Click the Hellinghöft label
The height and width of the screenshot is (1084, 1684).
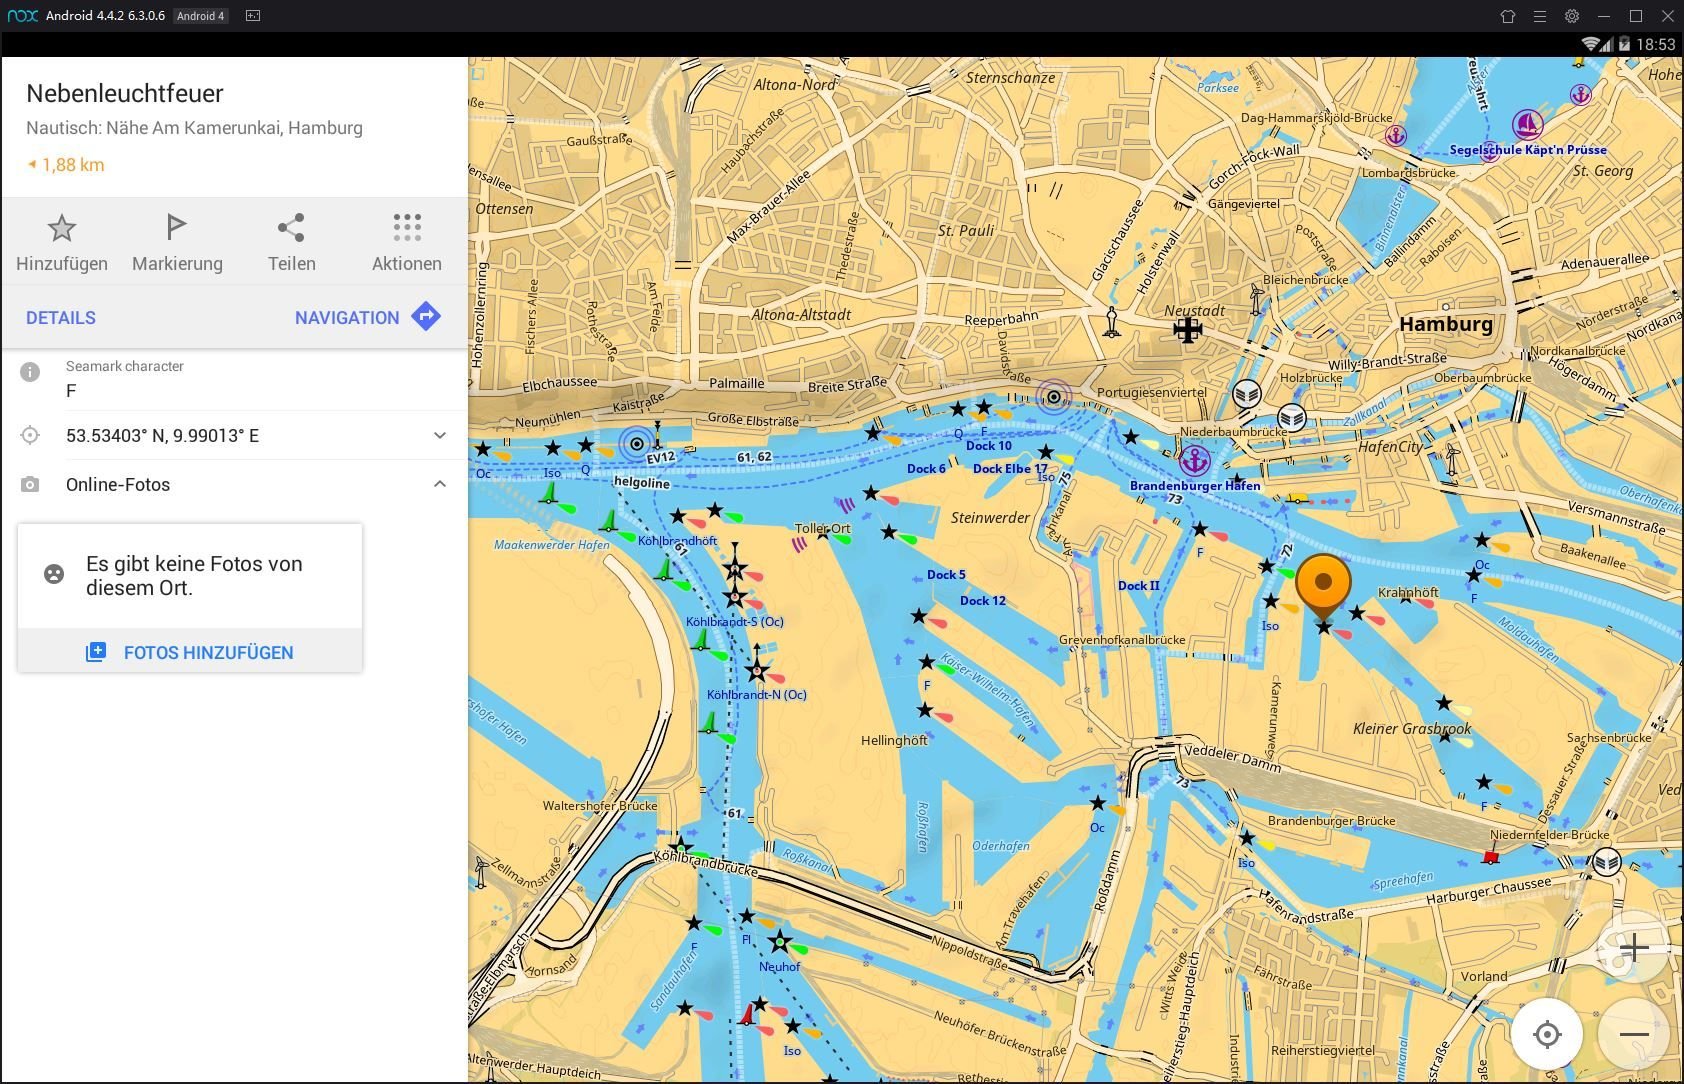coord(894,740)
